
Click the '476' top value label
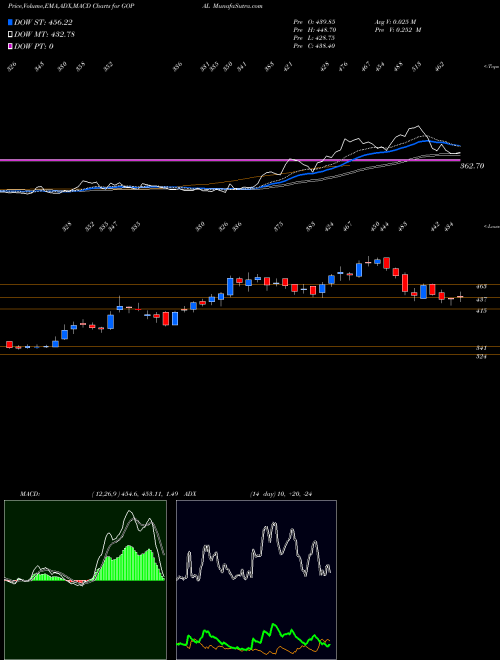tap(343, 67)
